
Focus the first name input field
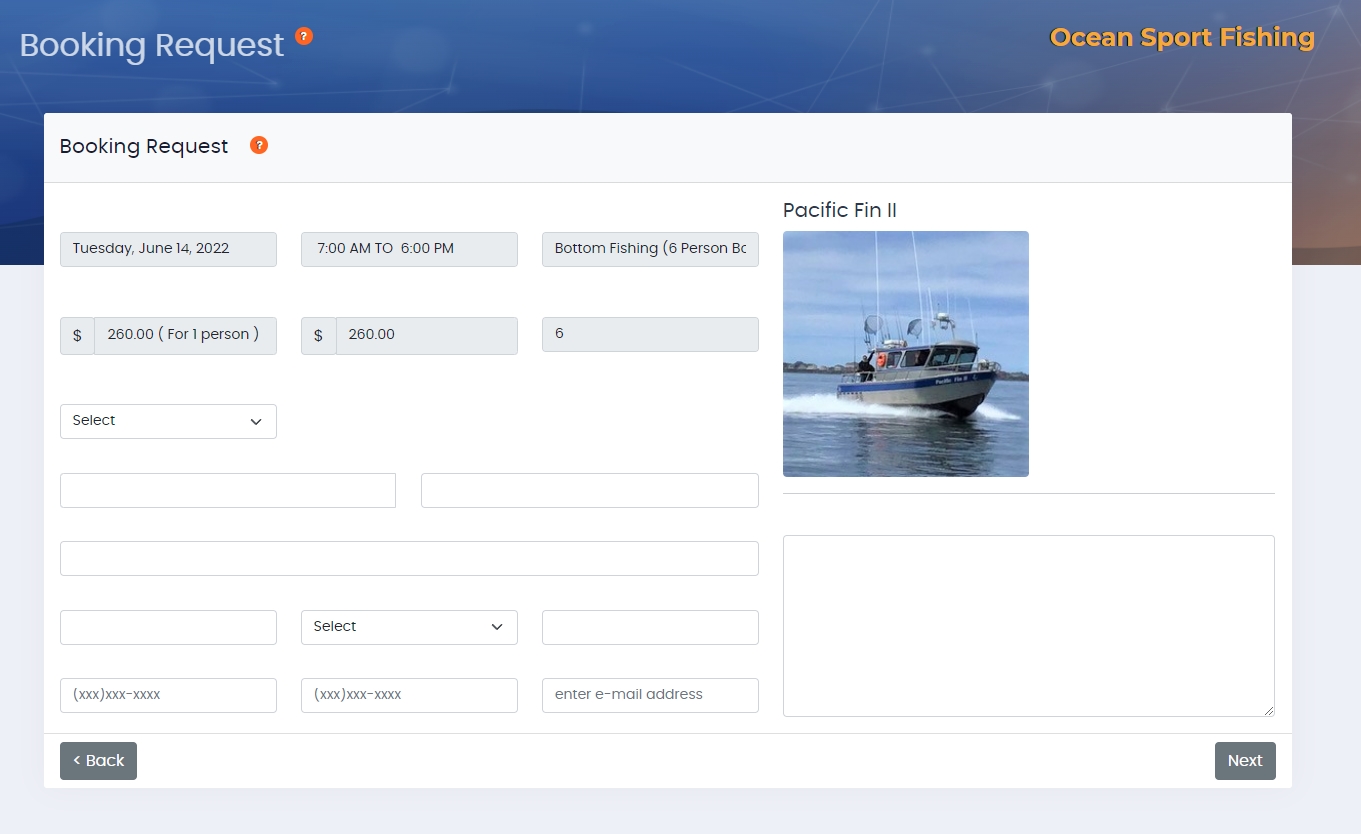pyautogui.click(x=227, y=490)
